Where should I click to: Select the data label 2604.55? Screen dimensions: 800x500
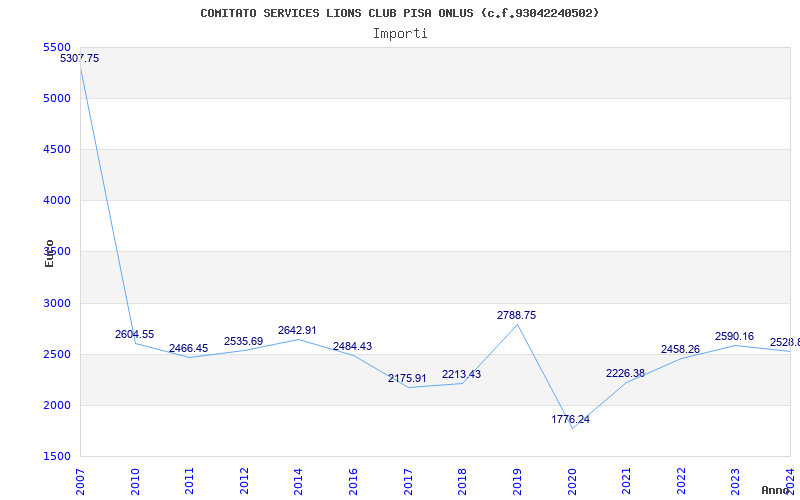click(x=134, y=334)
